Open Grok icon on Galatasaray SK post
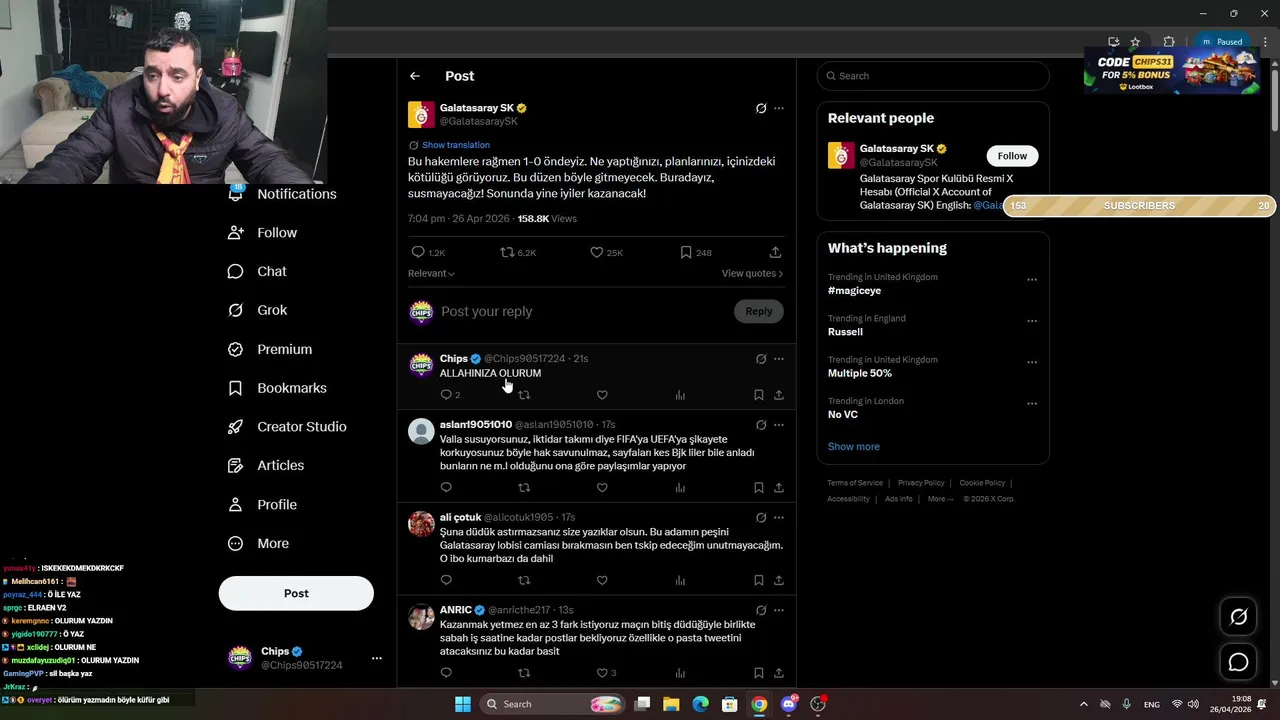1280x720 pixels. click(x=761, y=108)
